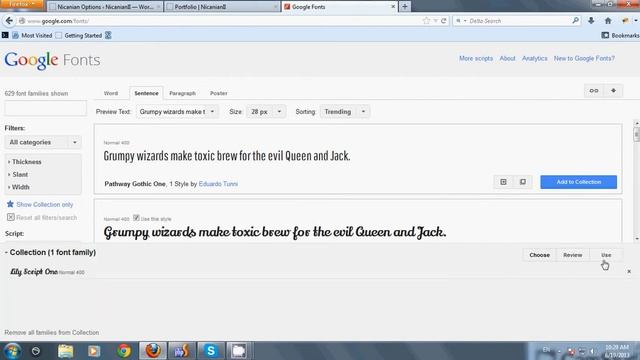Open New to Google Fonts link
640x360 pixels.
pyautogui.click(x=584, y=58)
